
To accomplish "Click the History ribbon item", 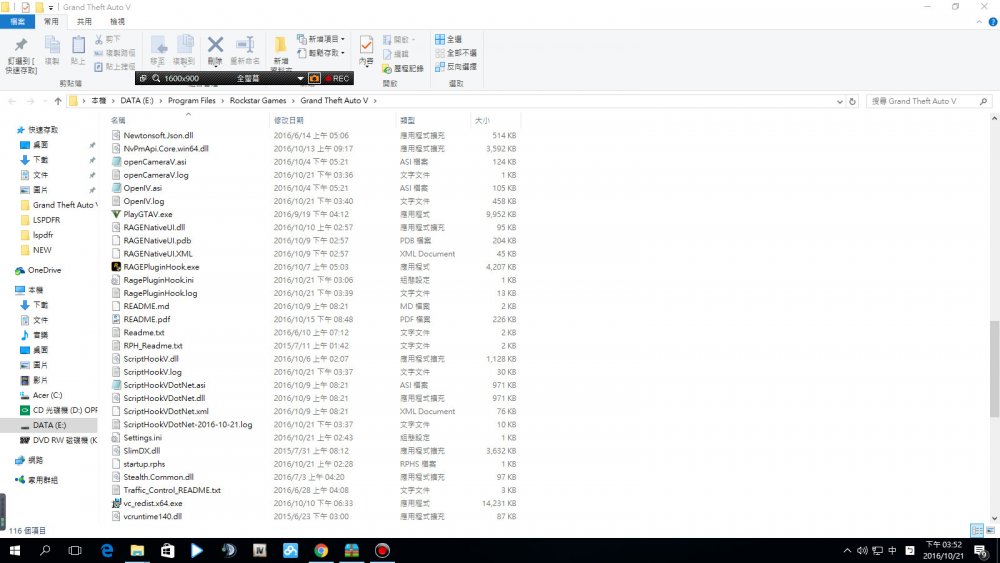I will (x=403, y=68).
